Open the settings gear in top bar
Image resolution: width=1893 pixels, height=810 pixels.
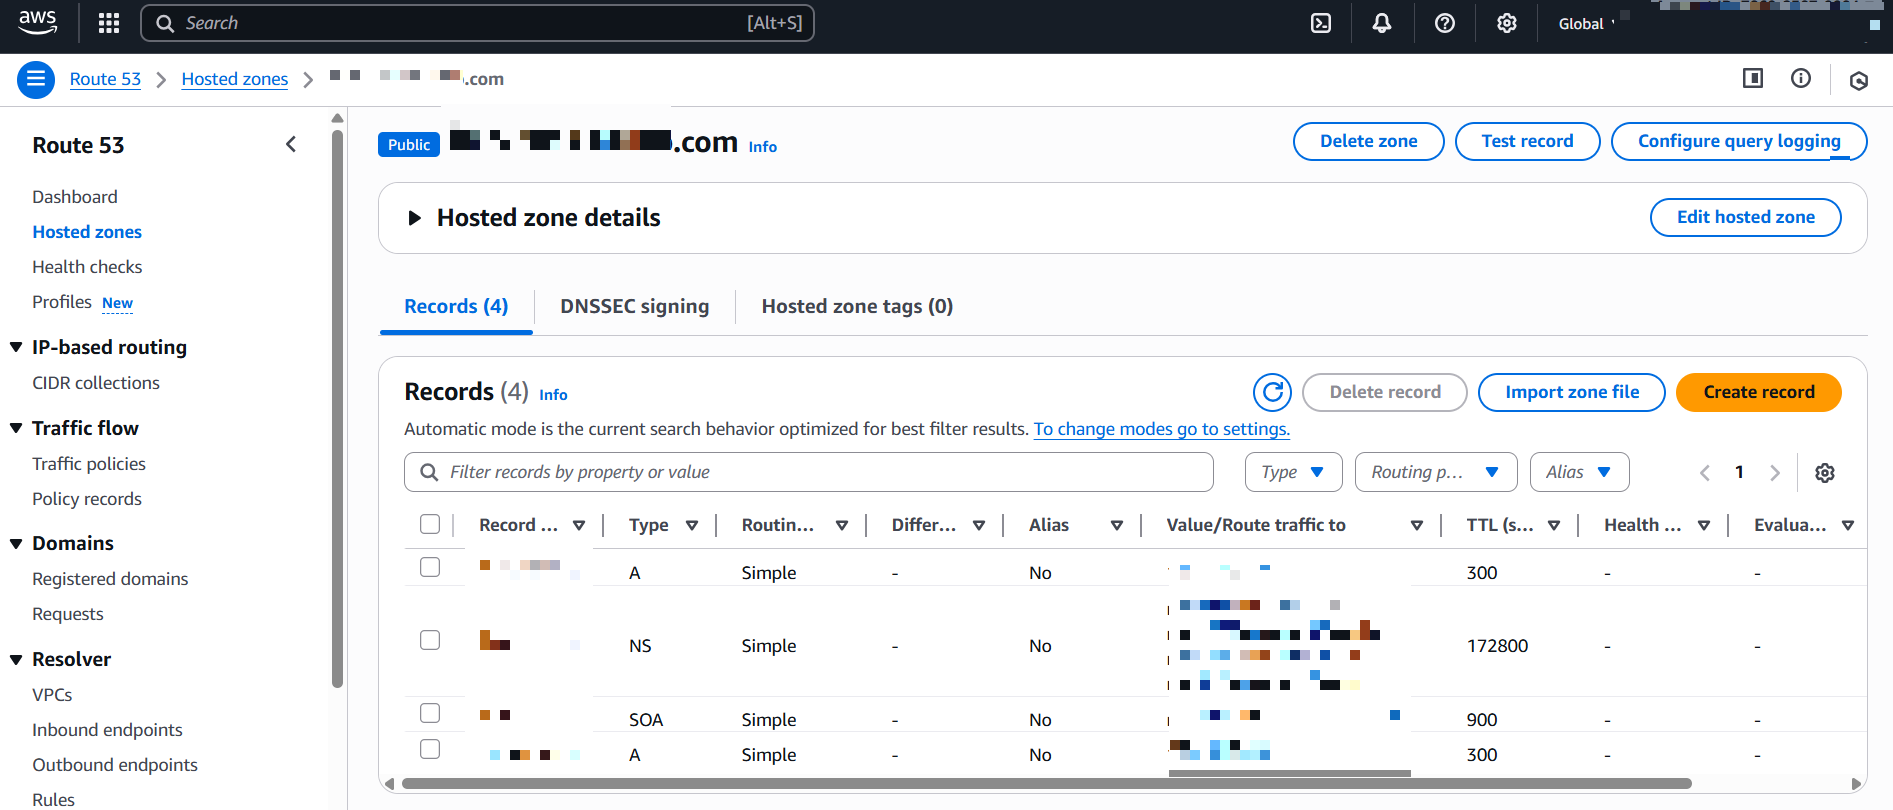1507,23
